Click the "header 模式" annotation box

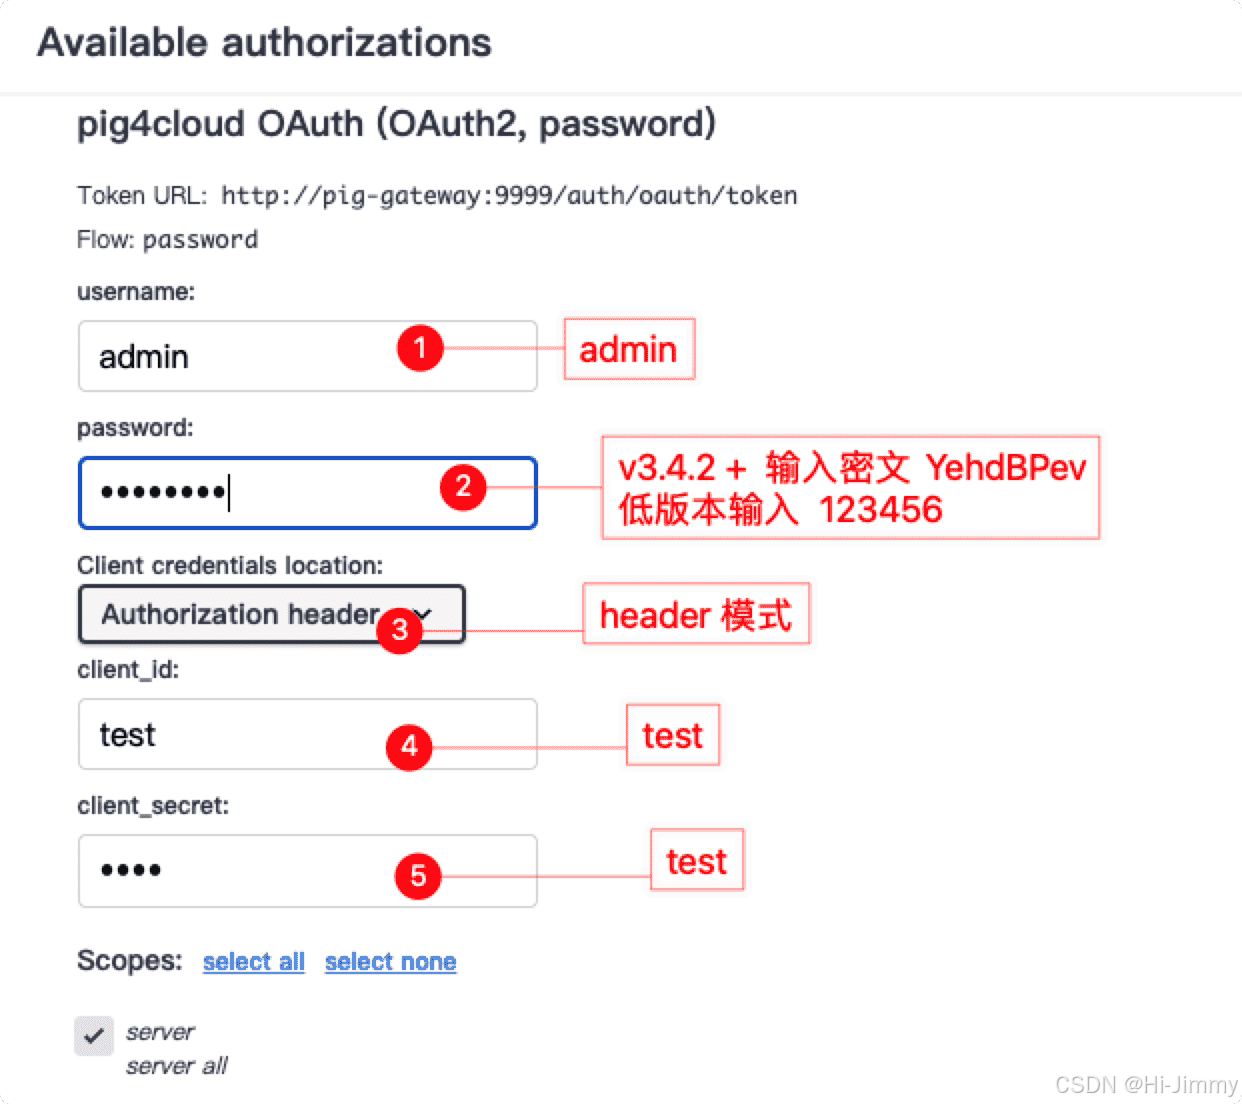pyautogui.click(x=695, y=615)
